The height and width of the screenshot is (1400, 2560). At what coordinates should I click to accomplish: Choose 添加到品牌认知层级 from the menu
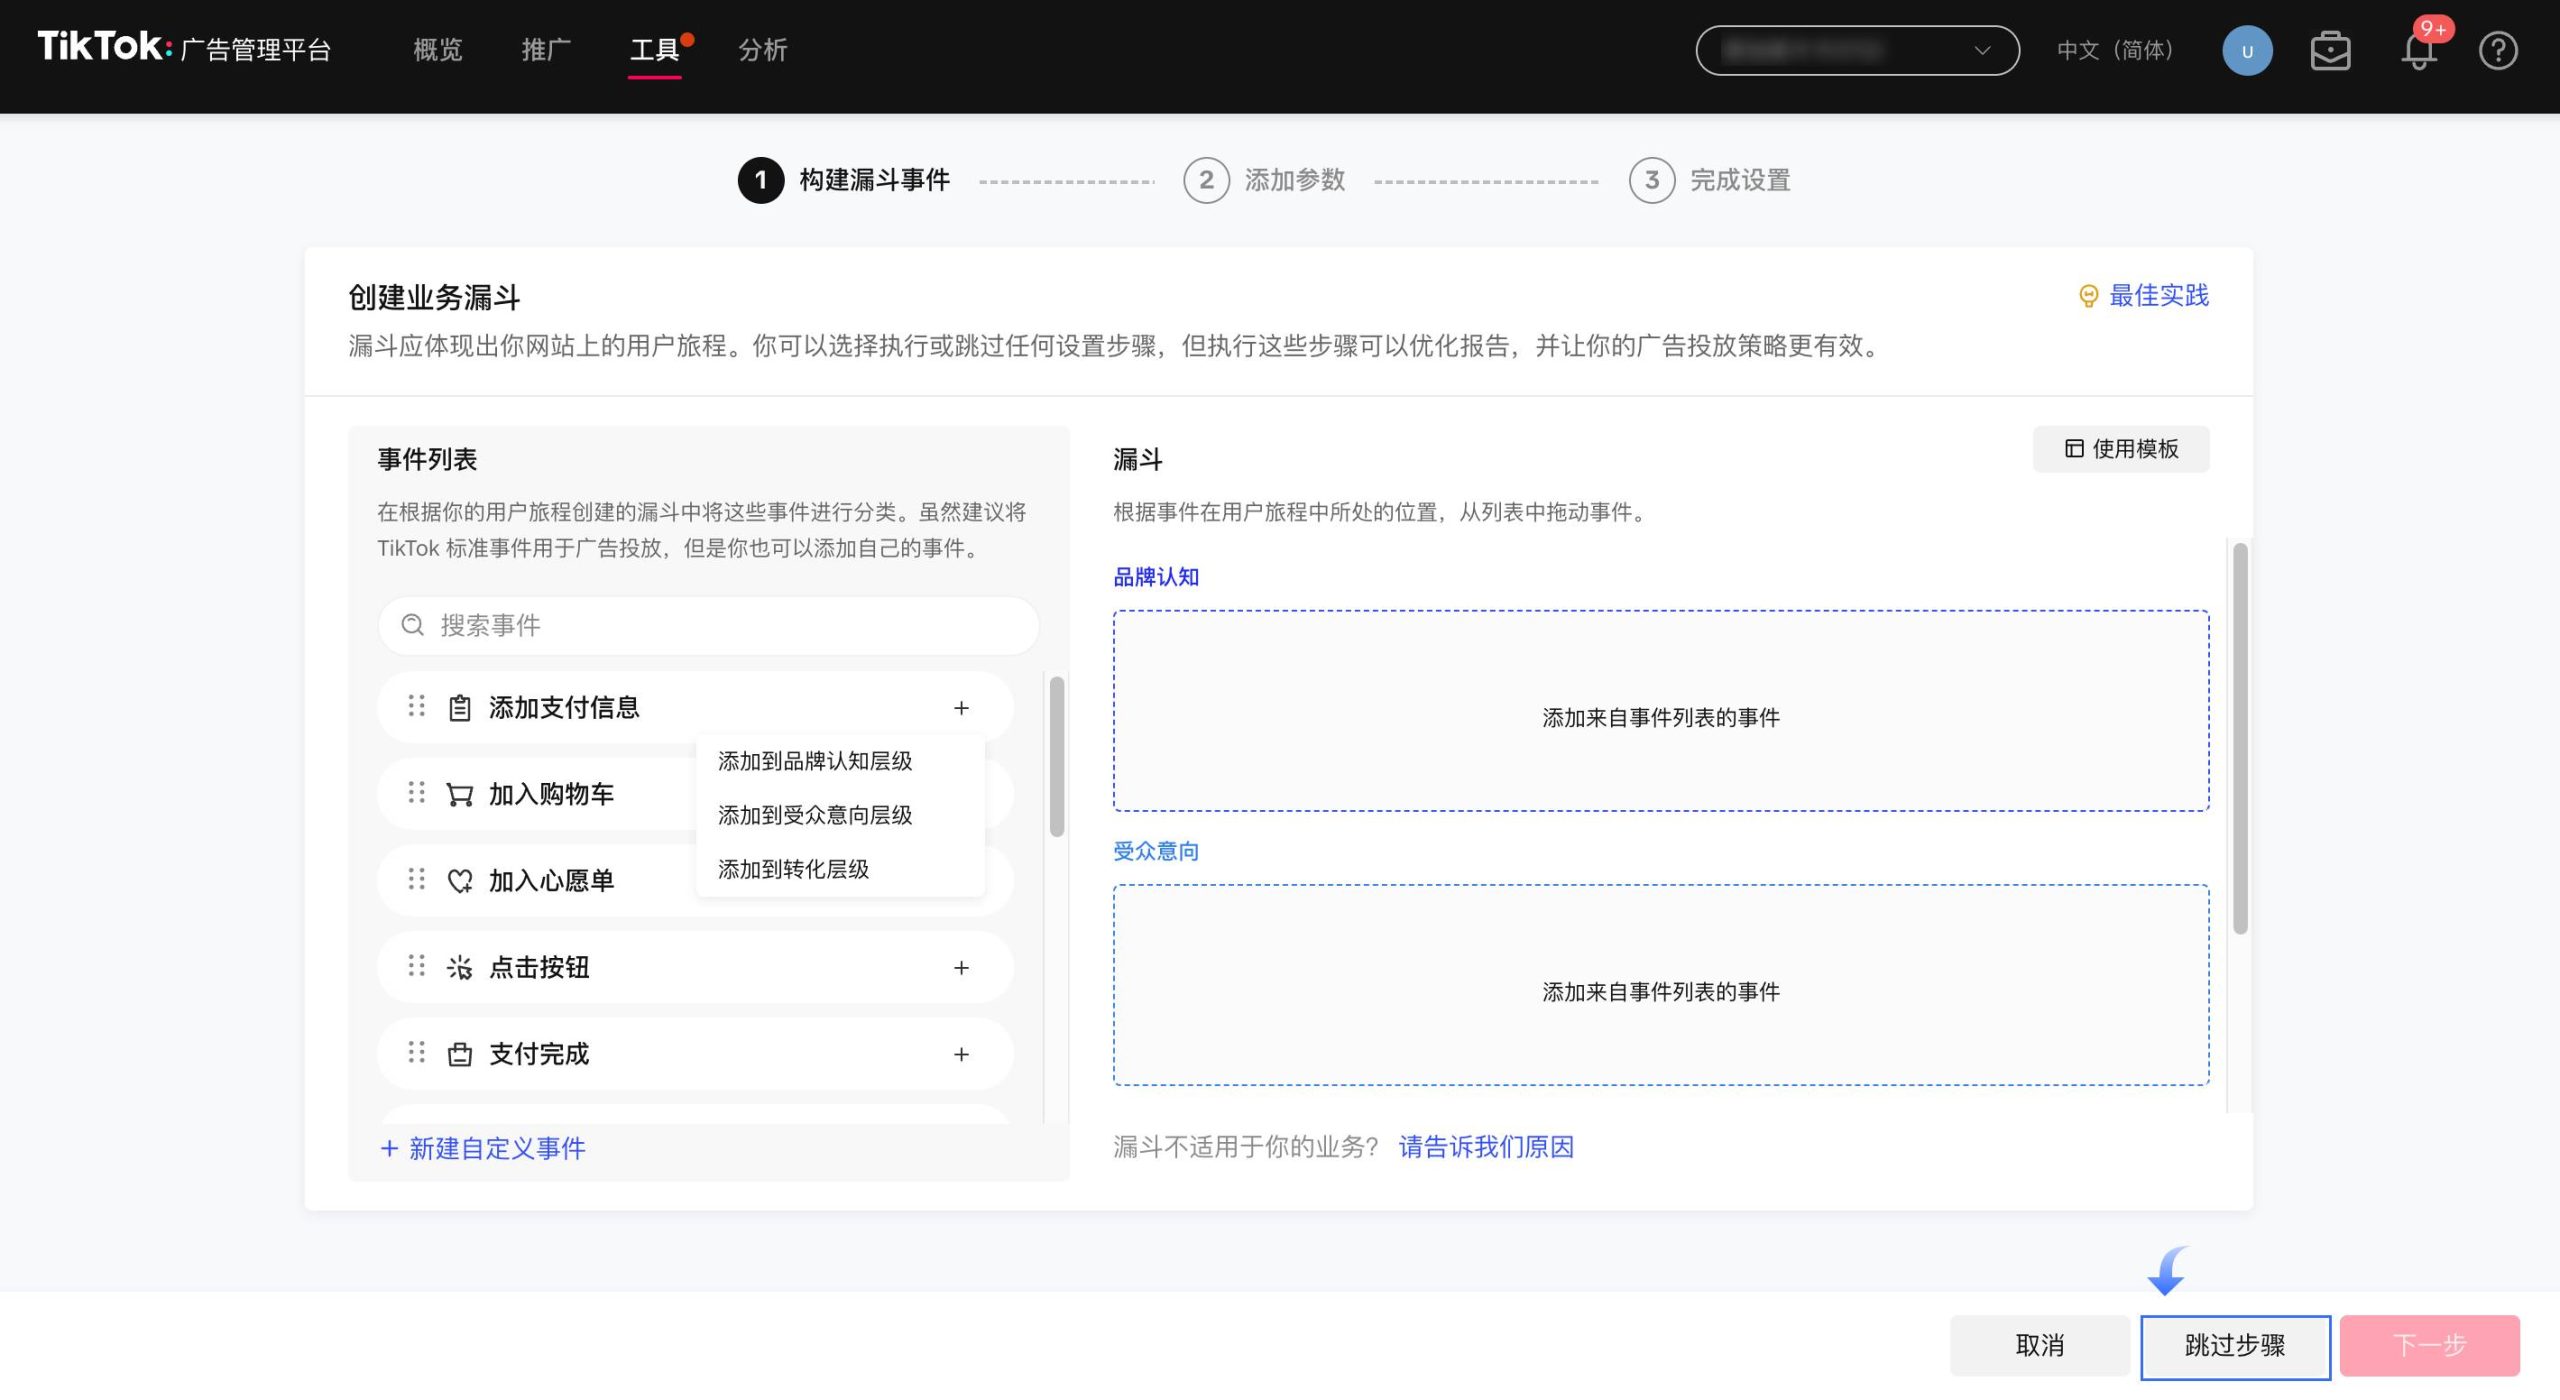point(840,761)
